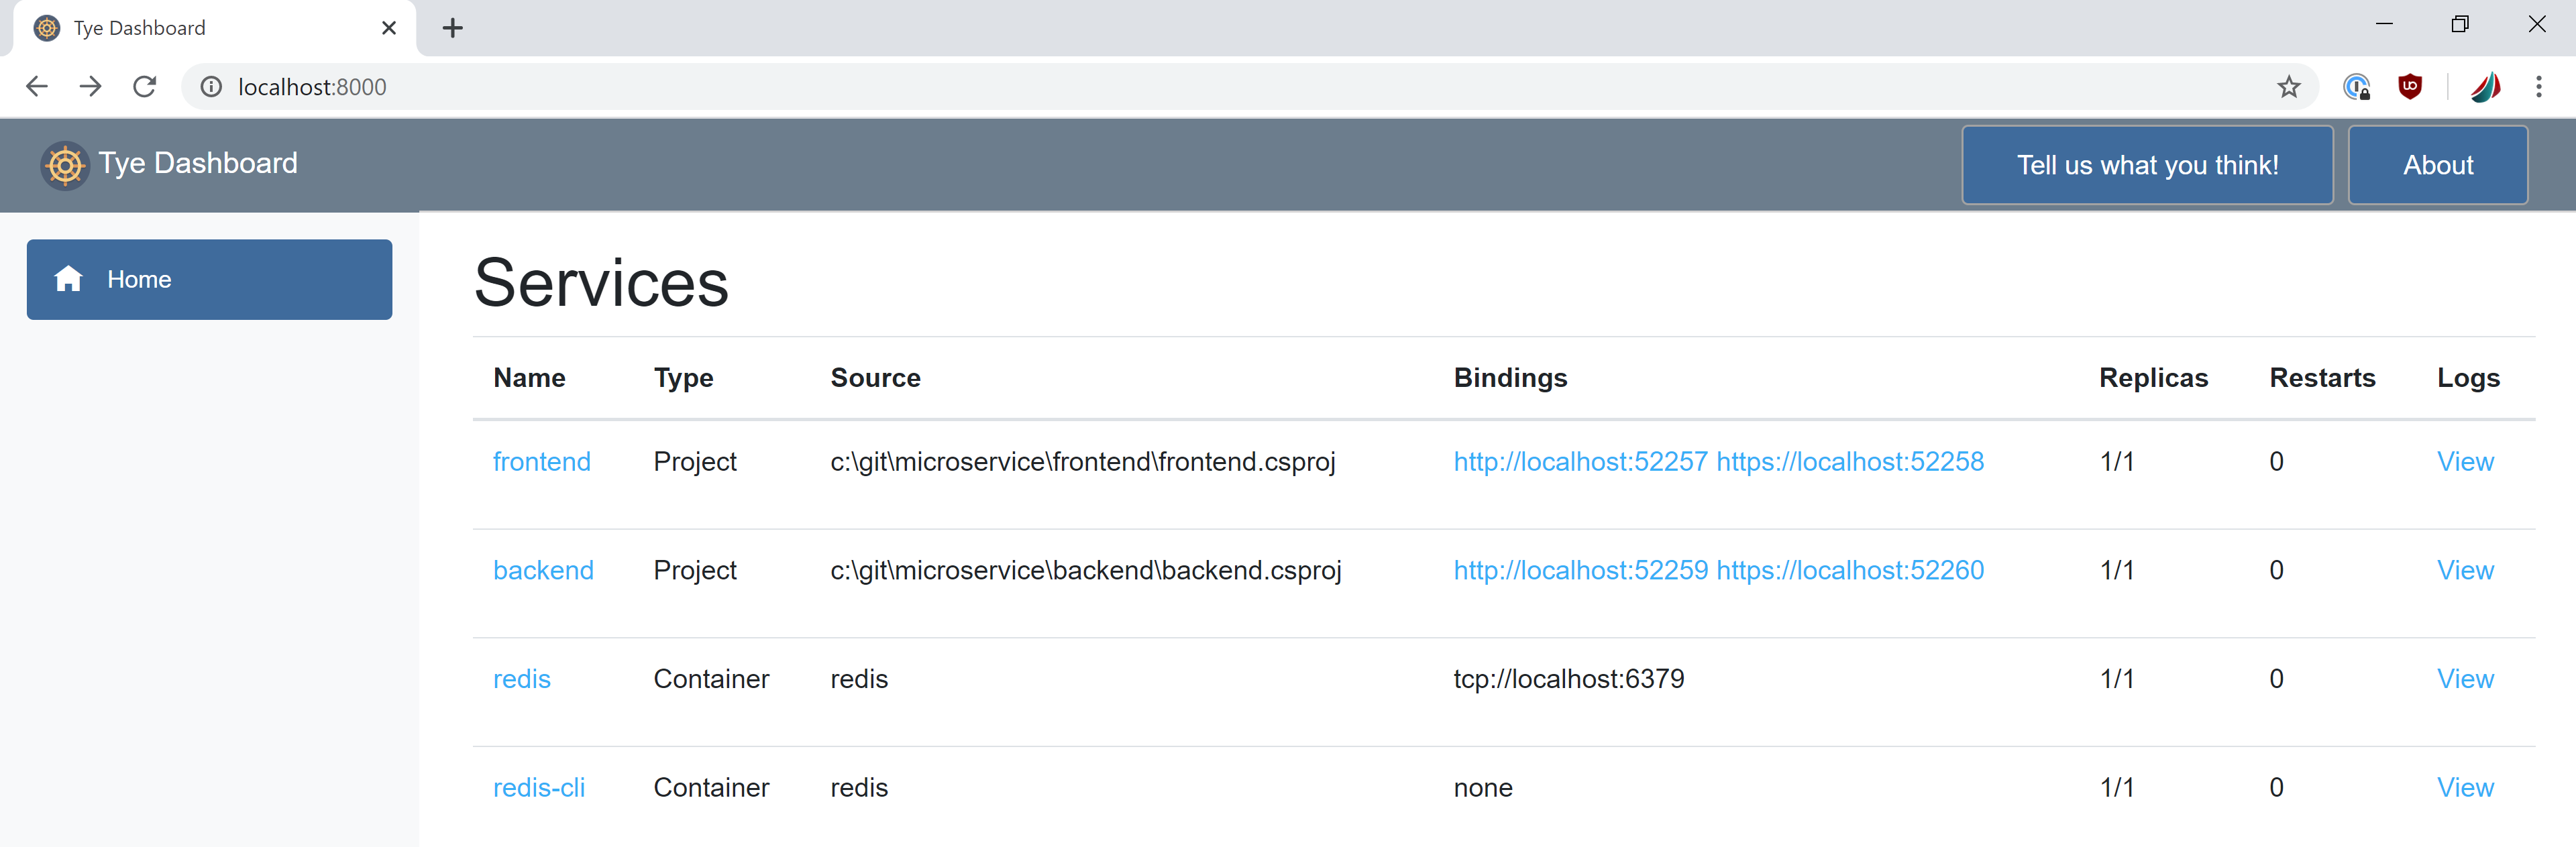Click the restarts 0 in redis-cli row
Viewport: 2576px width, 847px height.
(2276, 787)
